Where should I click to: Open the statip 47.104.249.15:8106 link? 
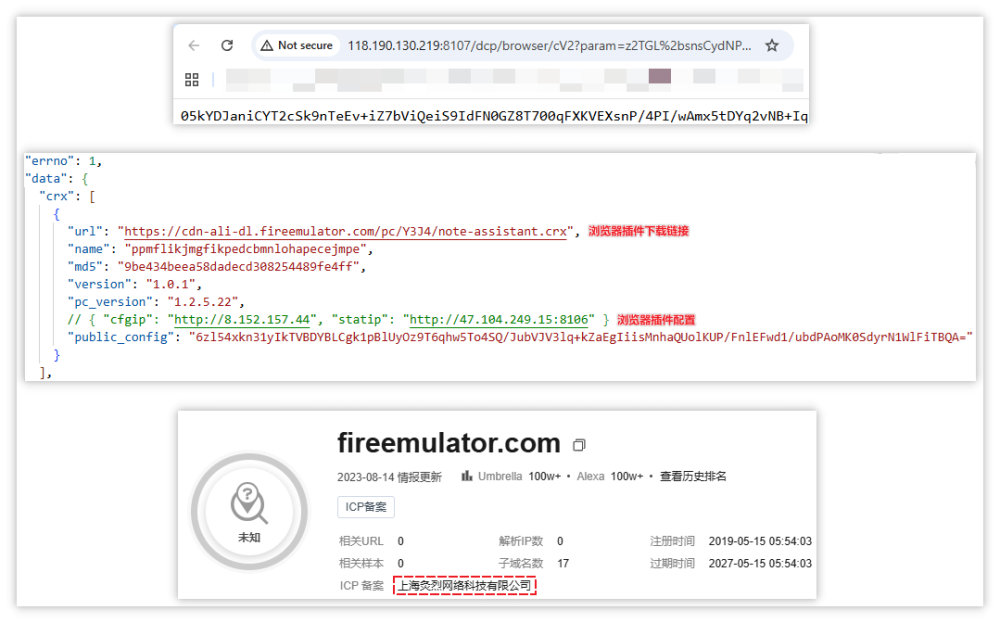[x=501, y=319]
